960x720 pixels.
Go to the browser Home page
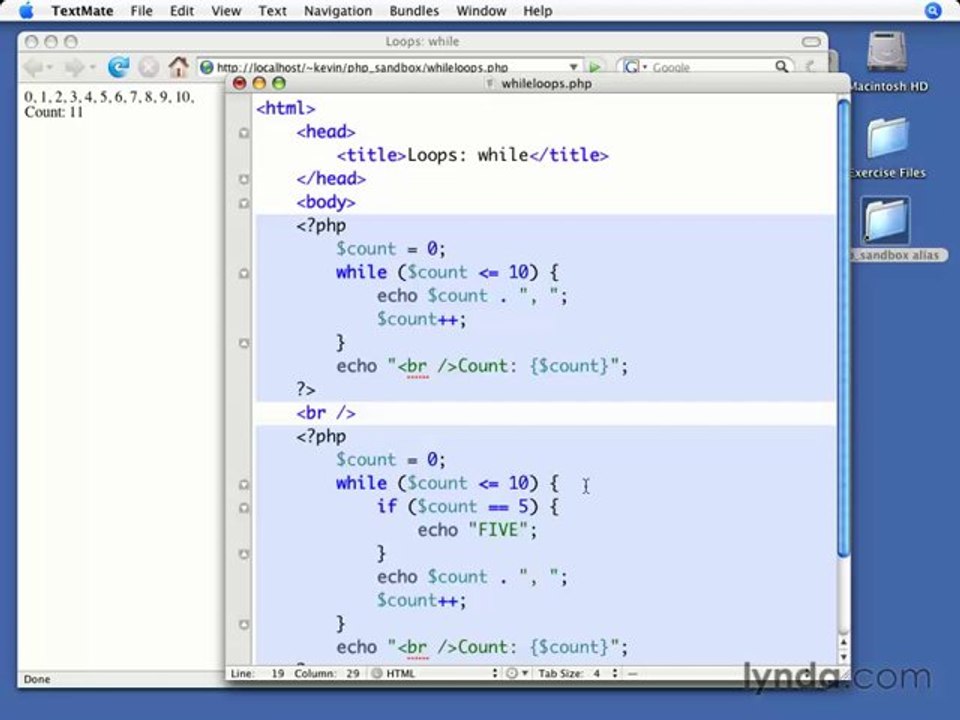179,66
